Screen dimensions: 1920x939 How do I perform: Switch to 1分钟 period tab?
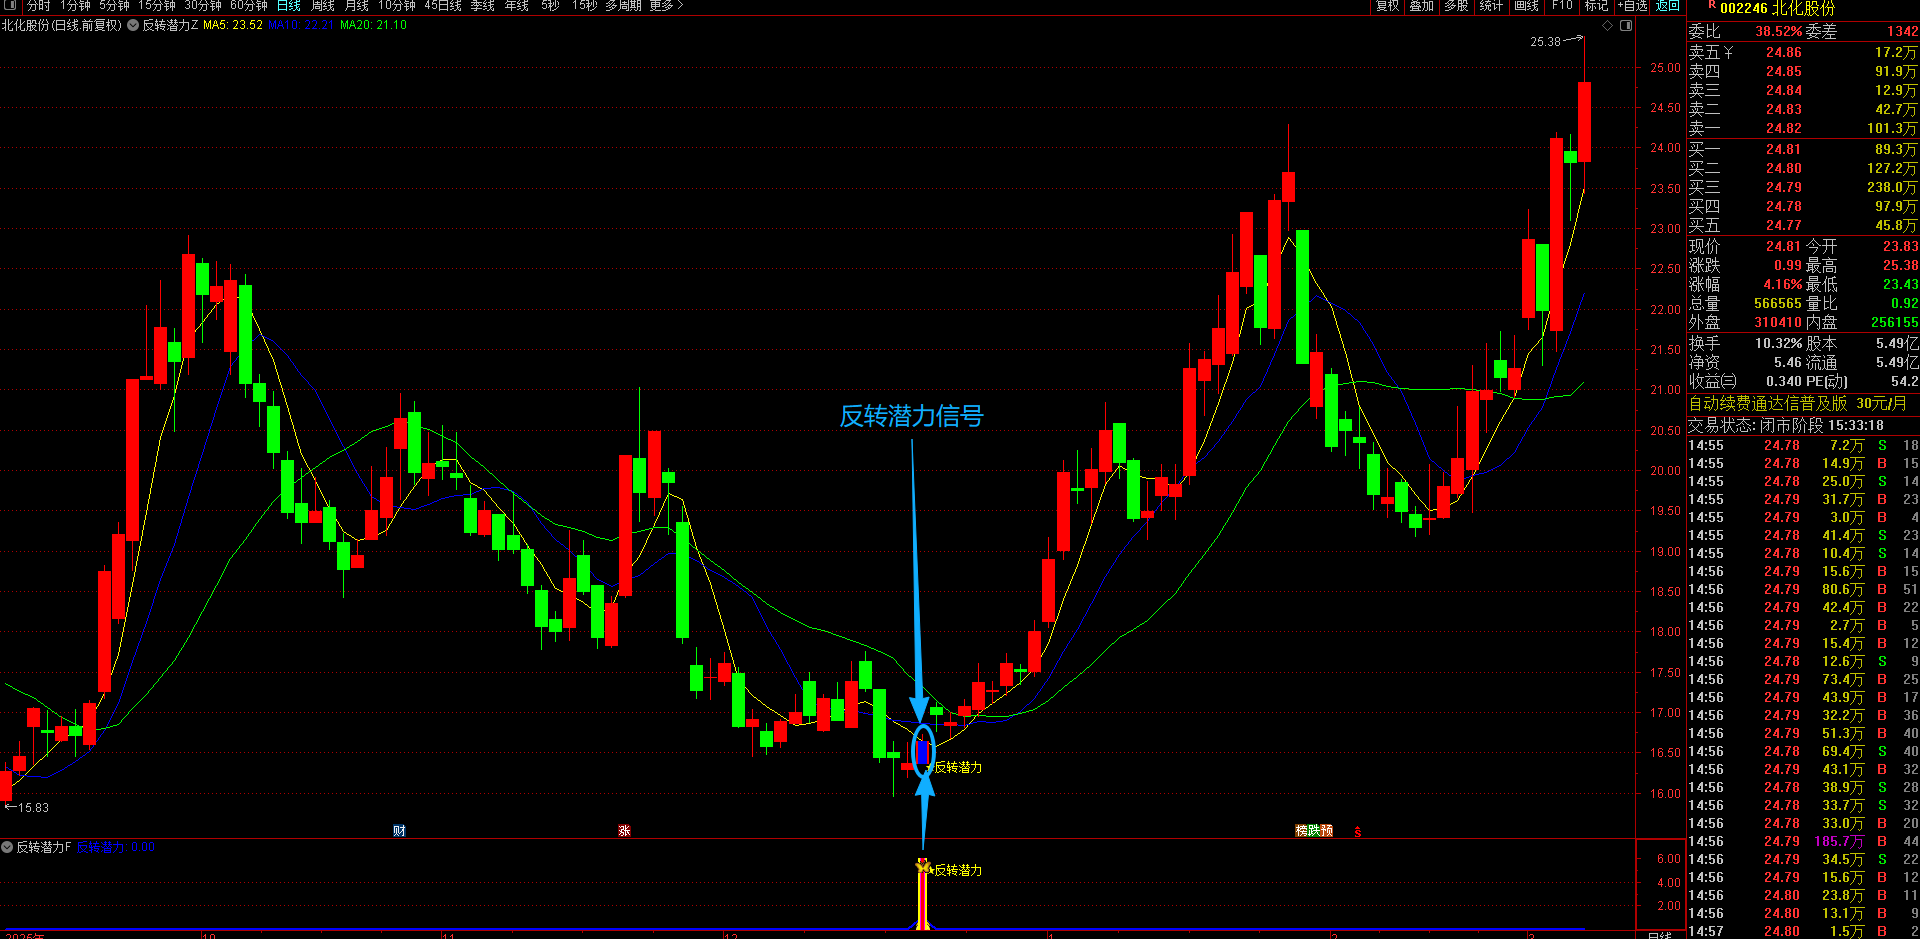75,5
